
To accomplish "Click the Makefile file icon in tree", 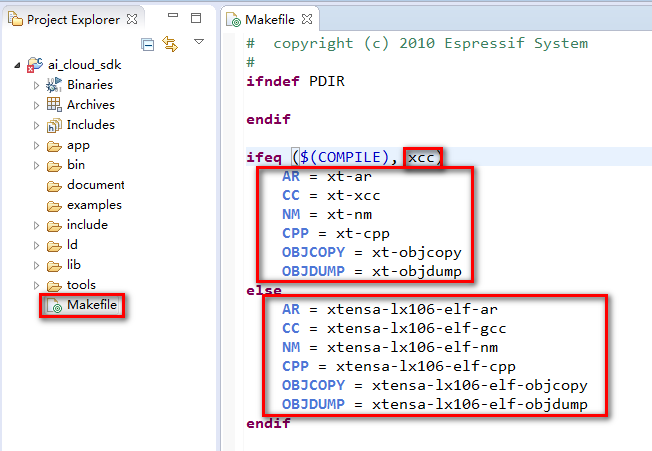I will click(54, 306).
